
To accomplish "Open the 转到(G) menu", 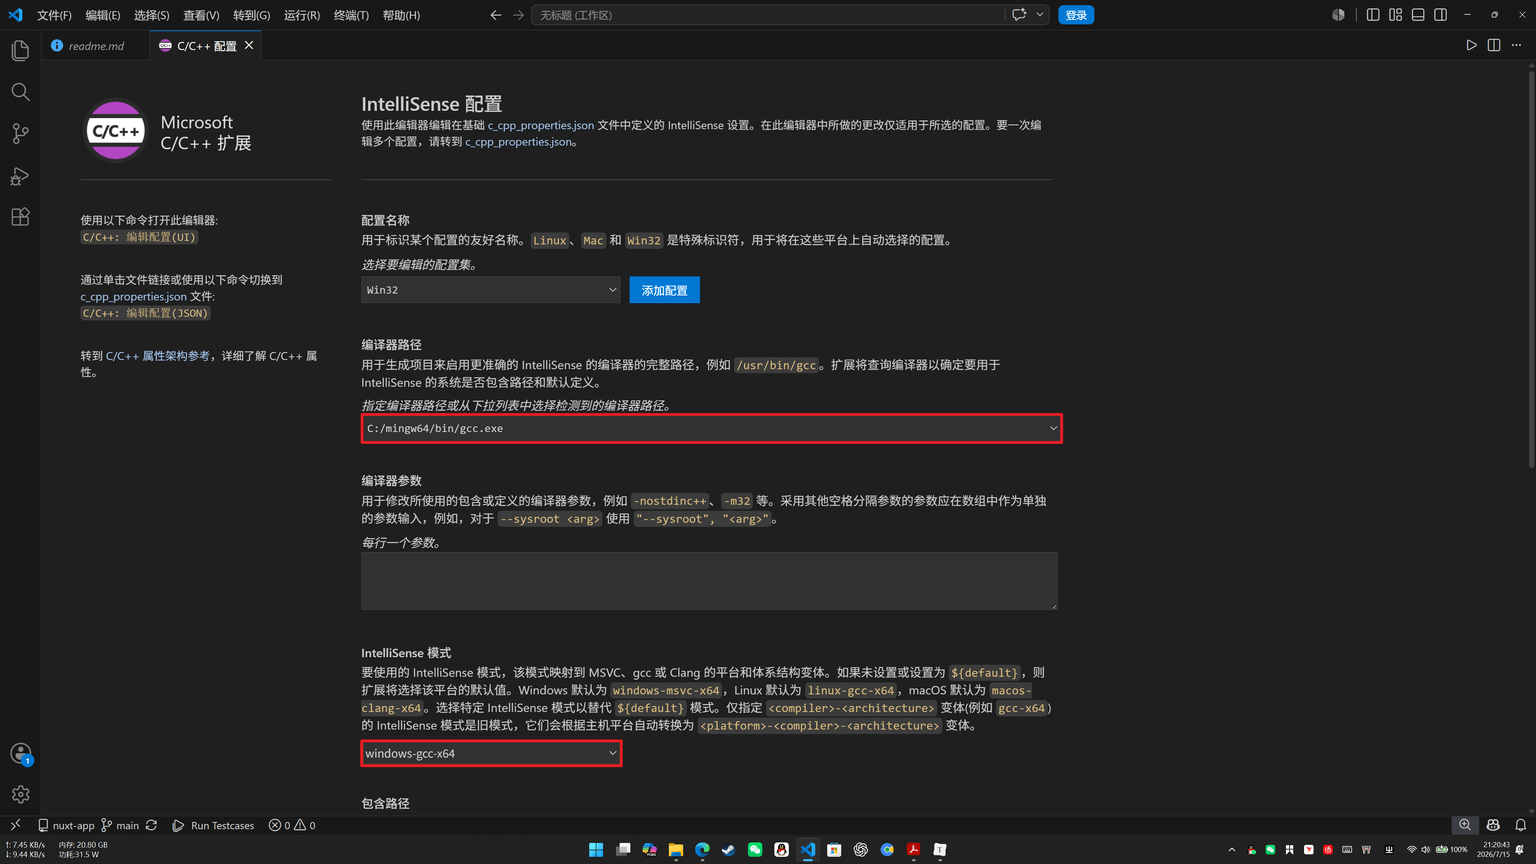I will click(x=251, y=15).
